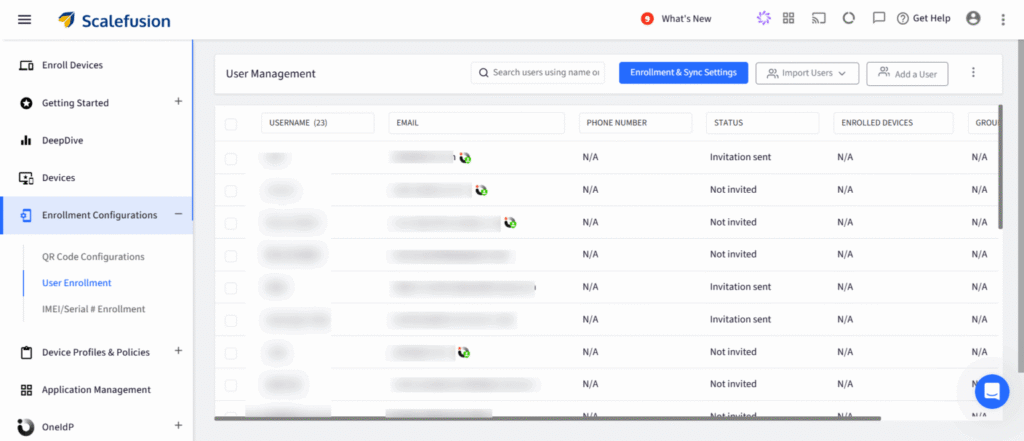Click the vertical dots menu in User Management

(x=973, y=73)
